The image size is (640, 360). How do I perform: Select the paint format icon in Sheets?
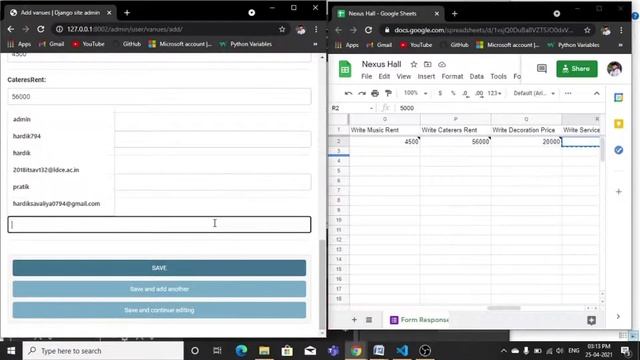[388, 93]
